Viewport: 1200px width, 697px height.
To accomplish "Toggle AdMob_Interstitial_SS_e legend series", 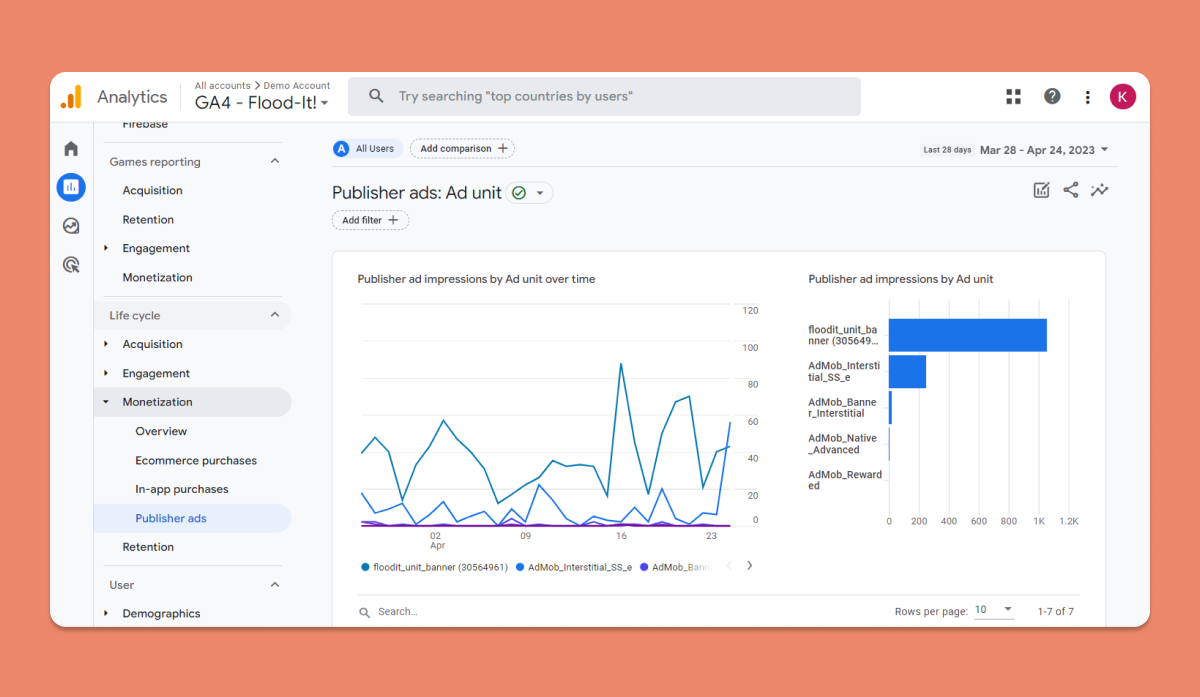I will (x=573, y=567).
